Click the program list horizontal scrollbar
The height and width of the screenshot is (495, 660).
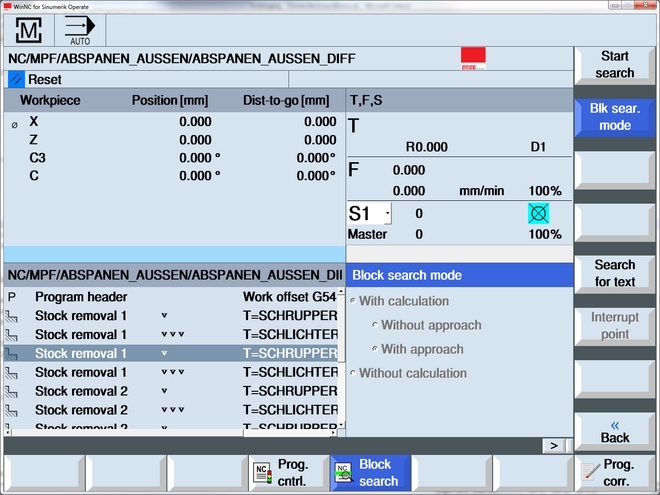[170, 432]
